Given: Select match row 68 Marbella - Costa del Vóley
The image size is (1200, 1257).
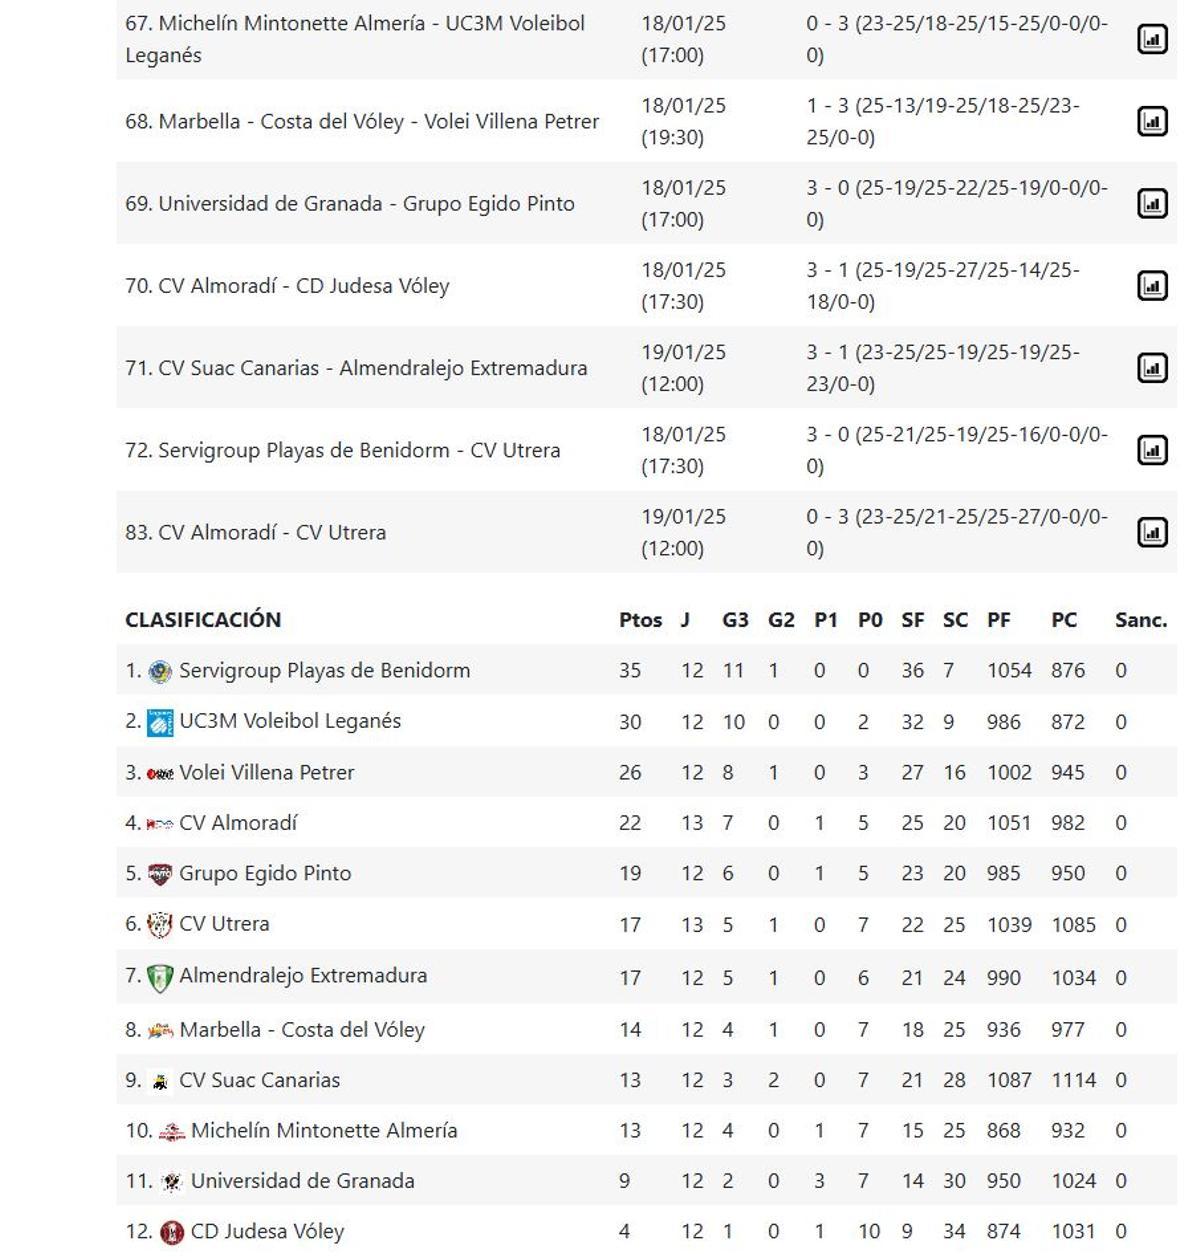Looking at the screenshot, I should (x=360, y=119).
